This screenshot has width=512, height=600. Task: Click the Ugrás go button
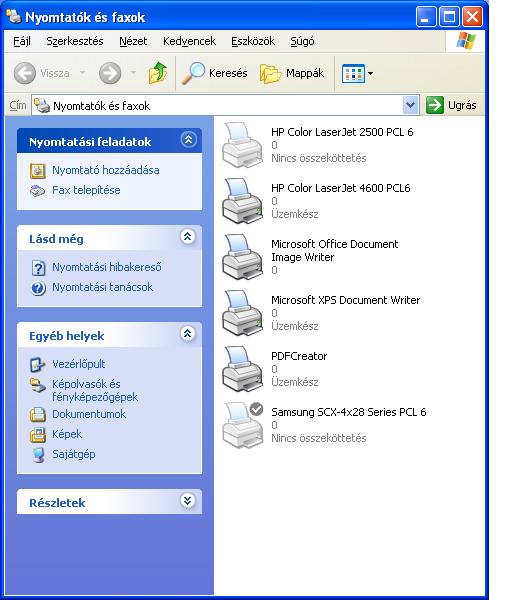(452, 105)
